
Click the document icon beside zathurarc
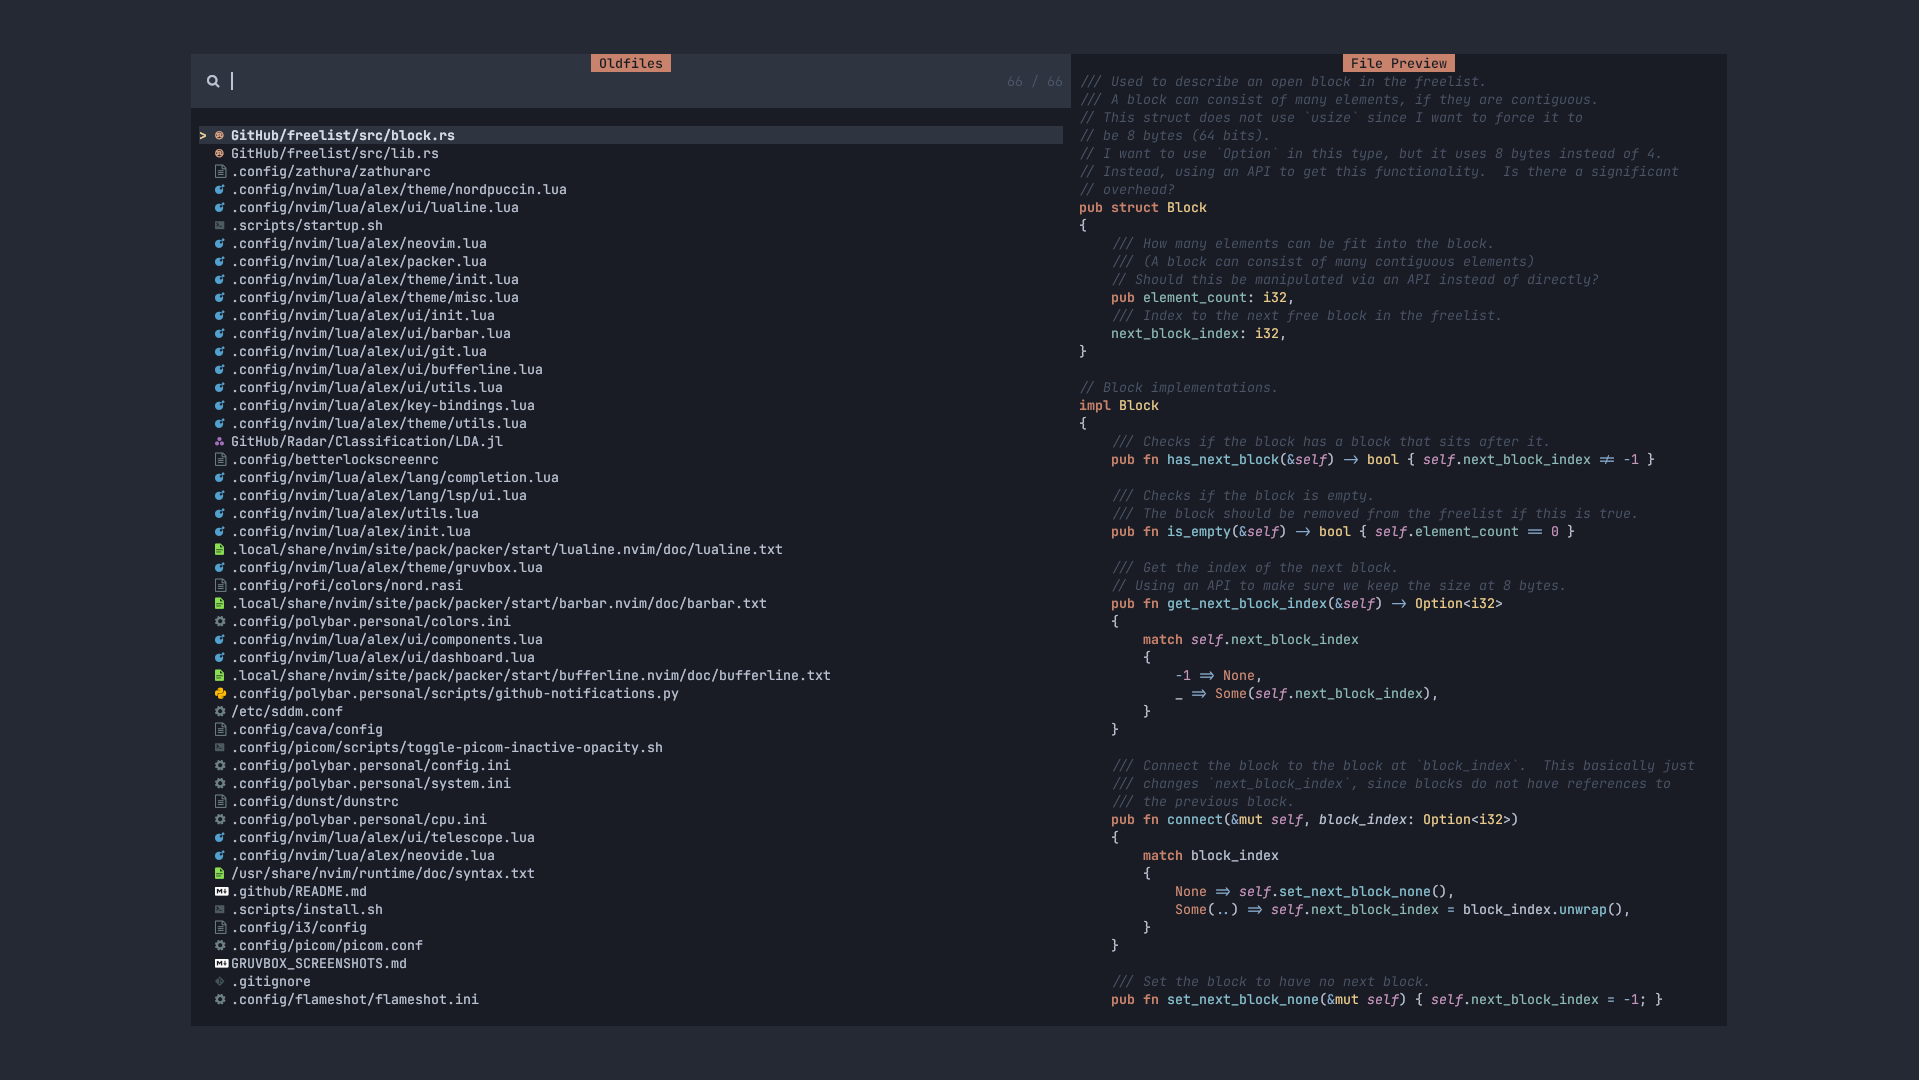click(219, 171)
